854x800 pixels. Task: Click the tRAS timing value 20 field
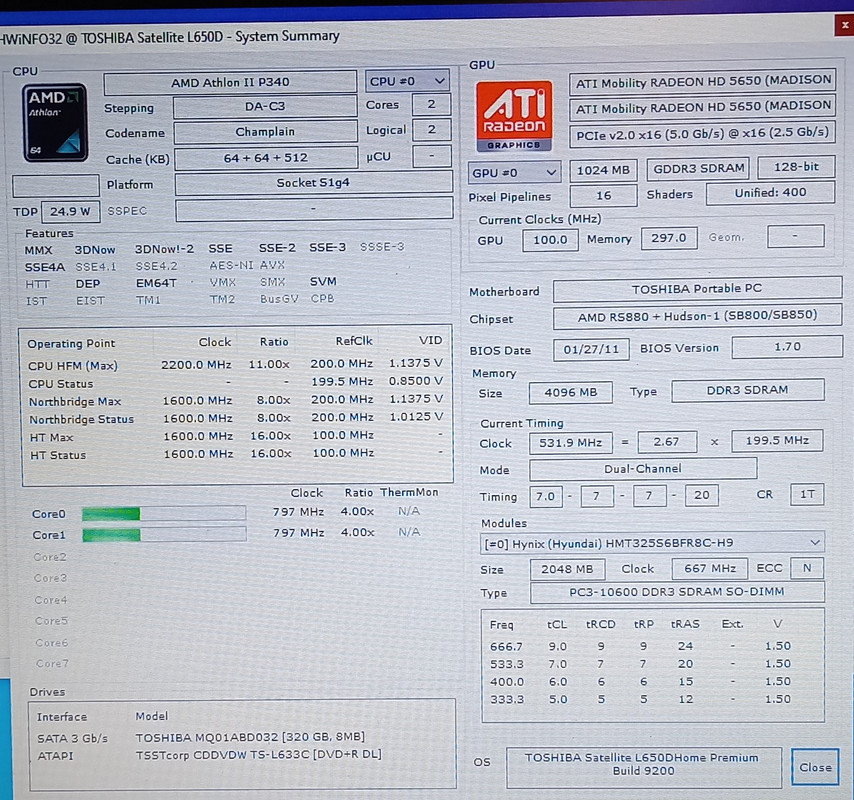coord(702,495)
